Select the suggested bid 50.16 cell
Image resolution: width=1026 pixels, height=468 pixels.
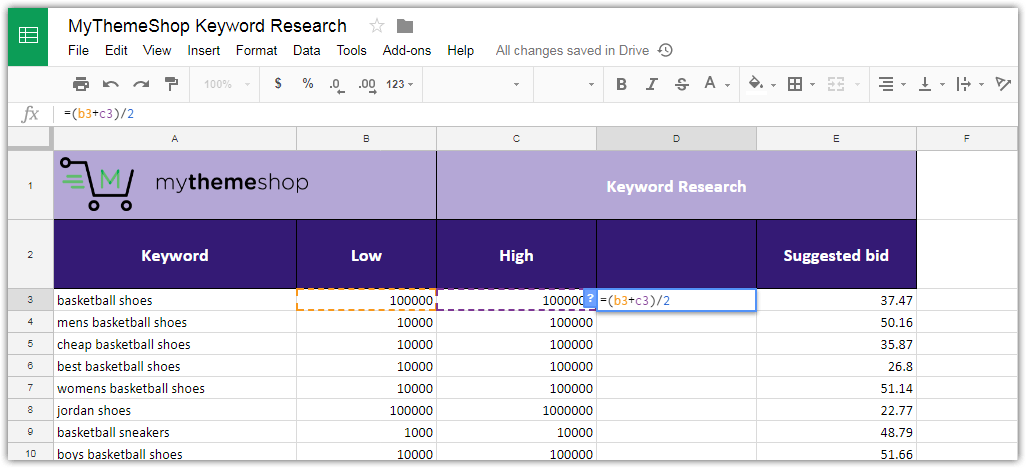pyautogui.click(x=836, y=322)
